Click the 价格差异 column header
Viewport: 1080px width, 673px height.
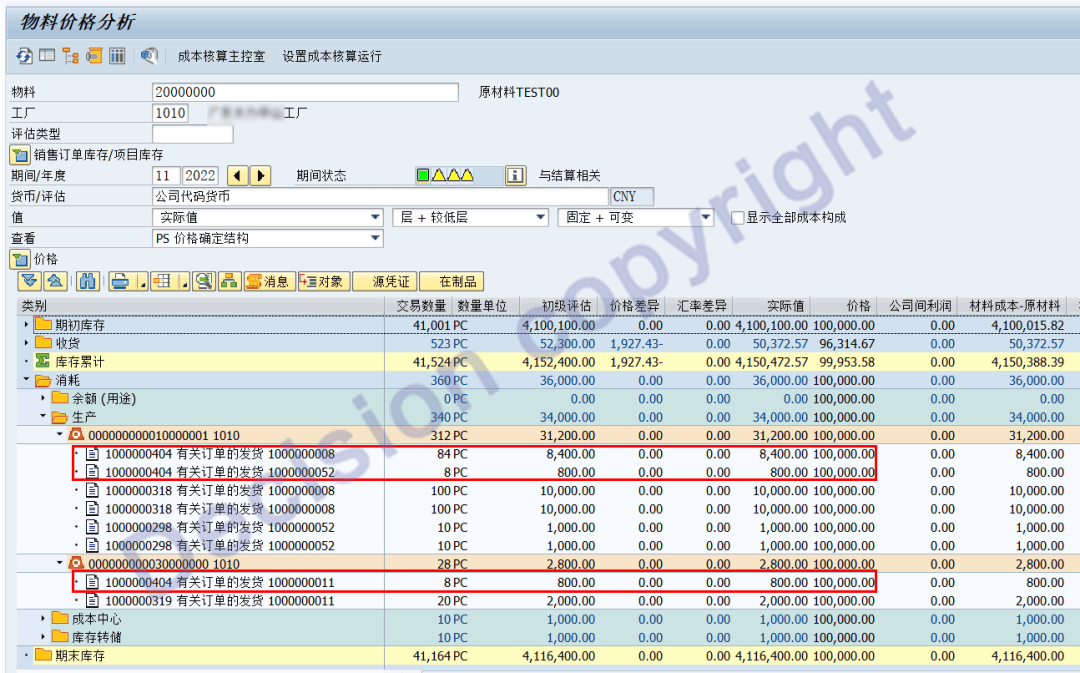[x=632, y=306]
